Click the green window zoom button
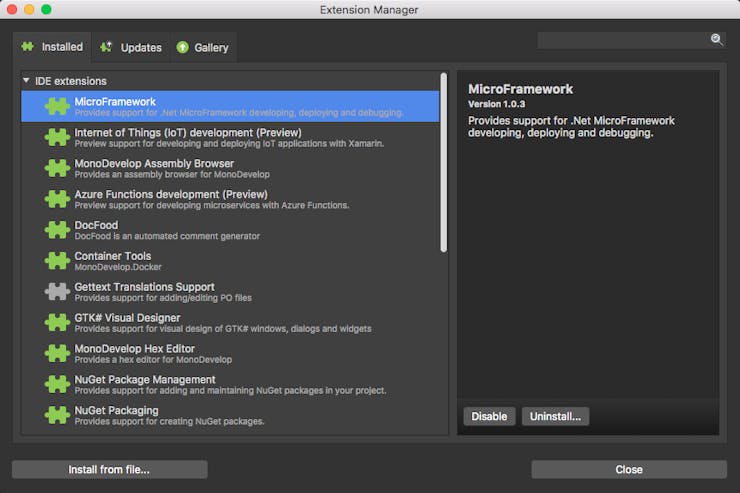The width and height of the screenshot is (740, 493). tap(46, 9)
